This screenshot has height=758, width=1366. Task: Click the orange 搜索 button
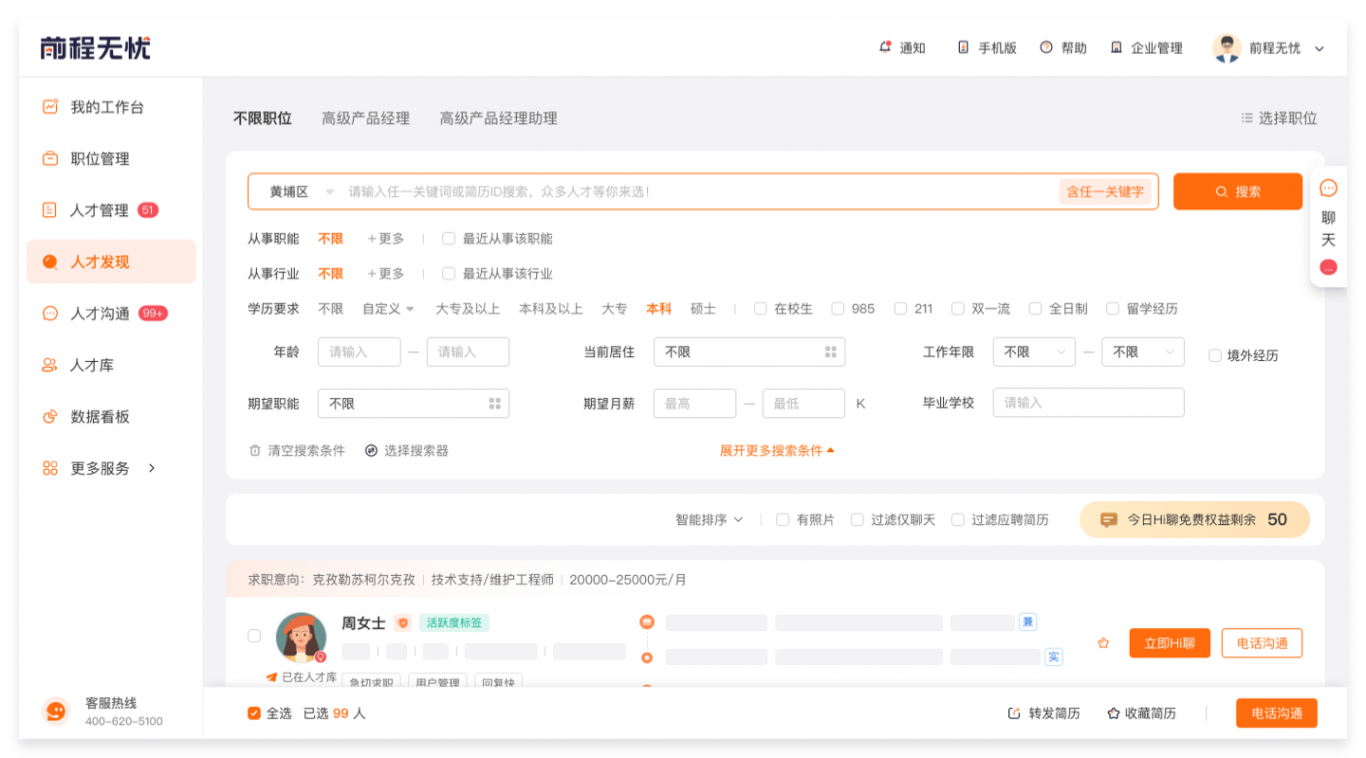1238,191
